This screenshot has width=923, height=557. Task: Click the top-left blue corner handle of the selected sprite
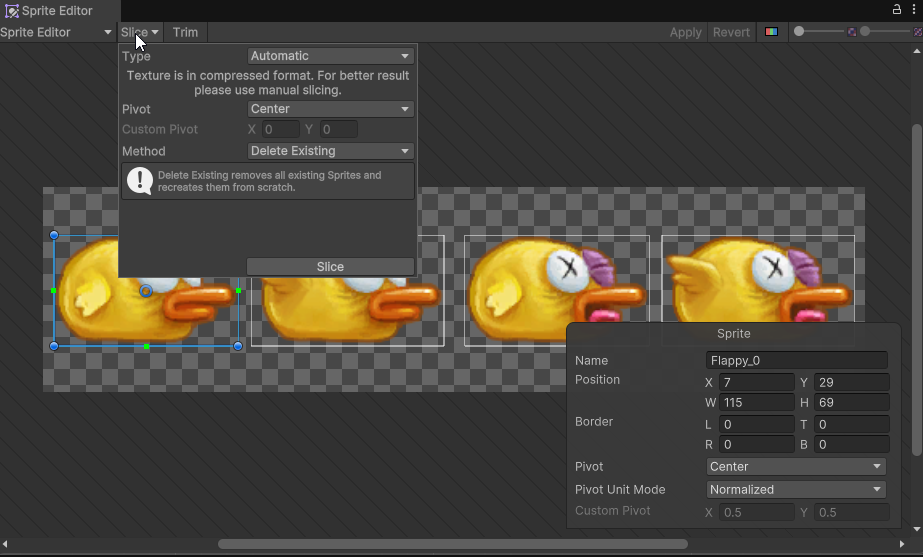54,235
